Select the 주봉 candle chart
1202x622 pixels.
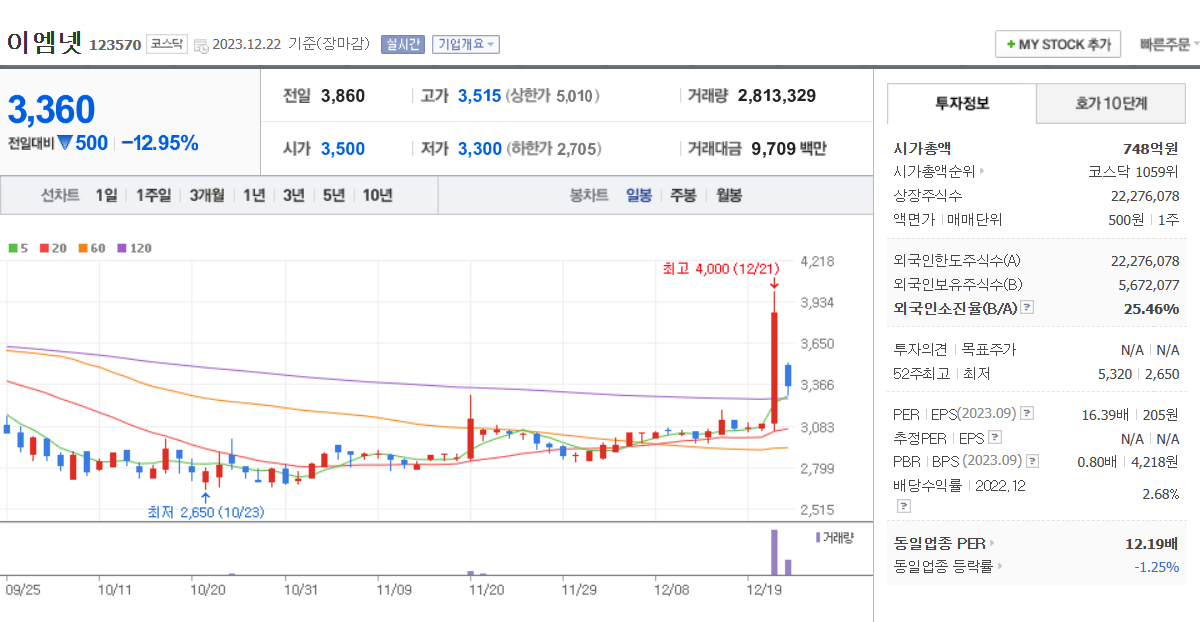tap(683, 195)
